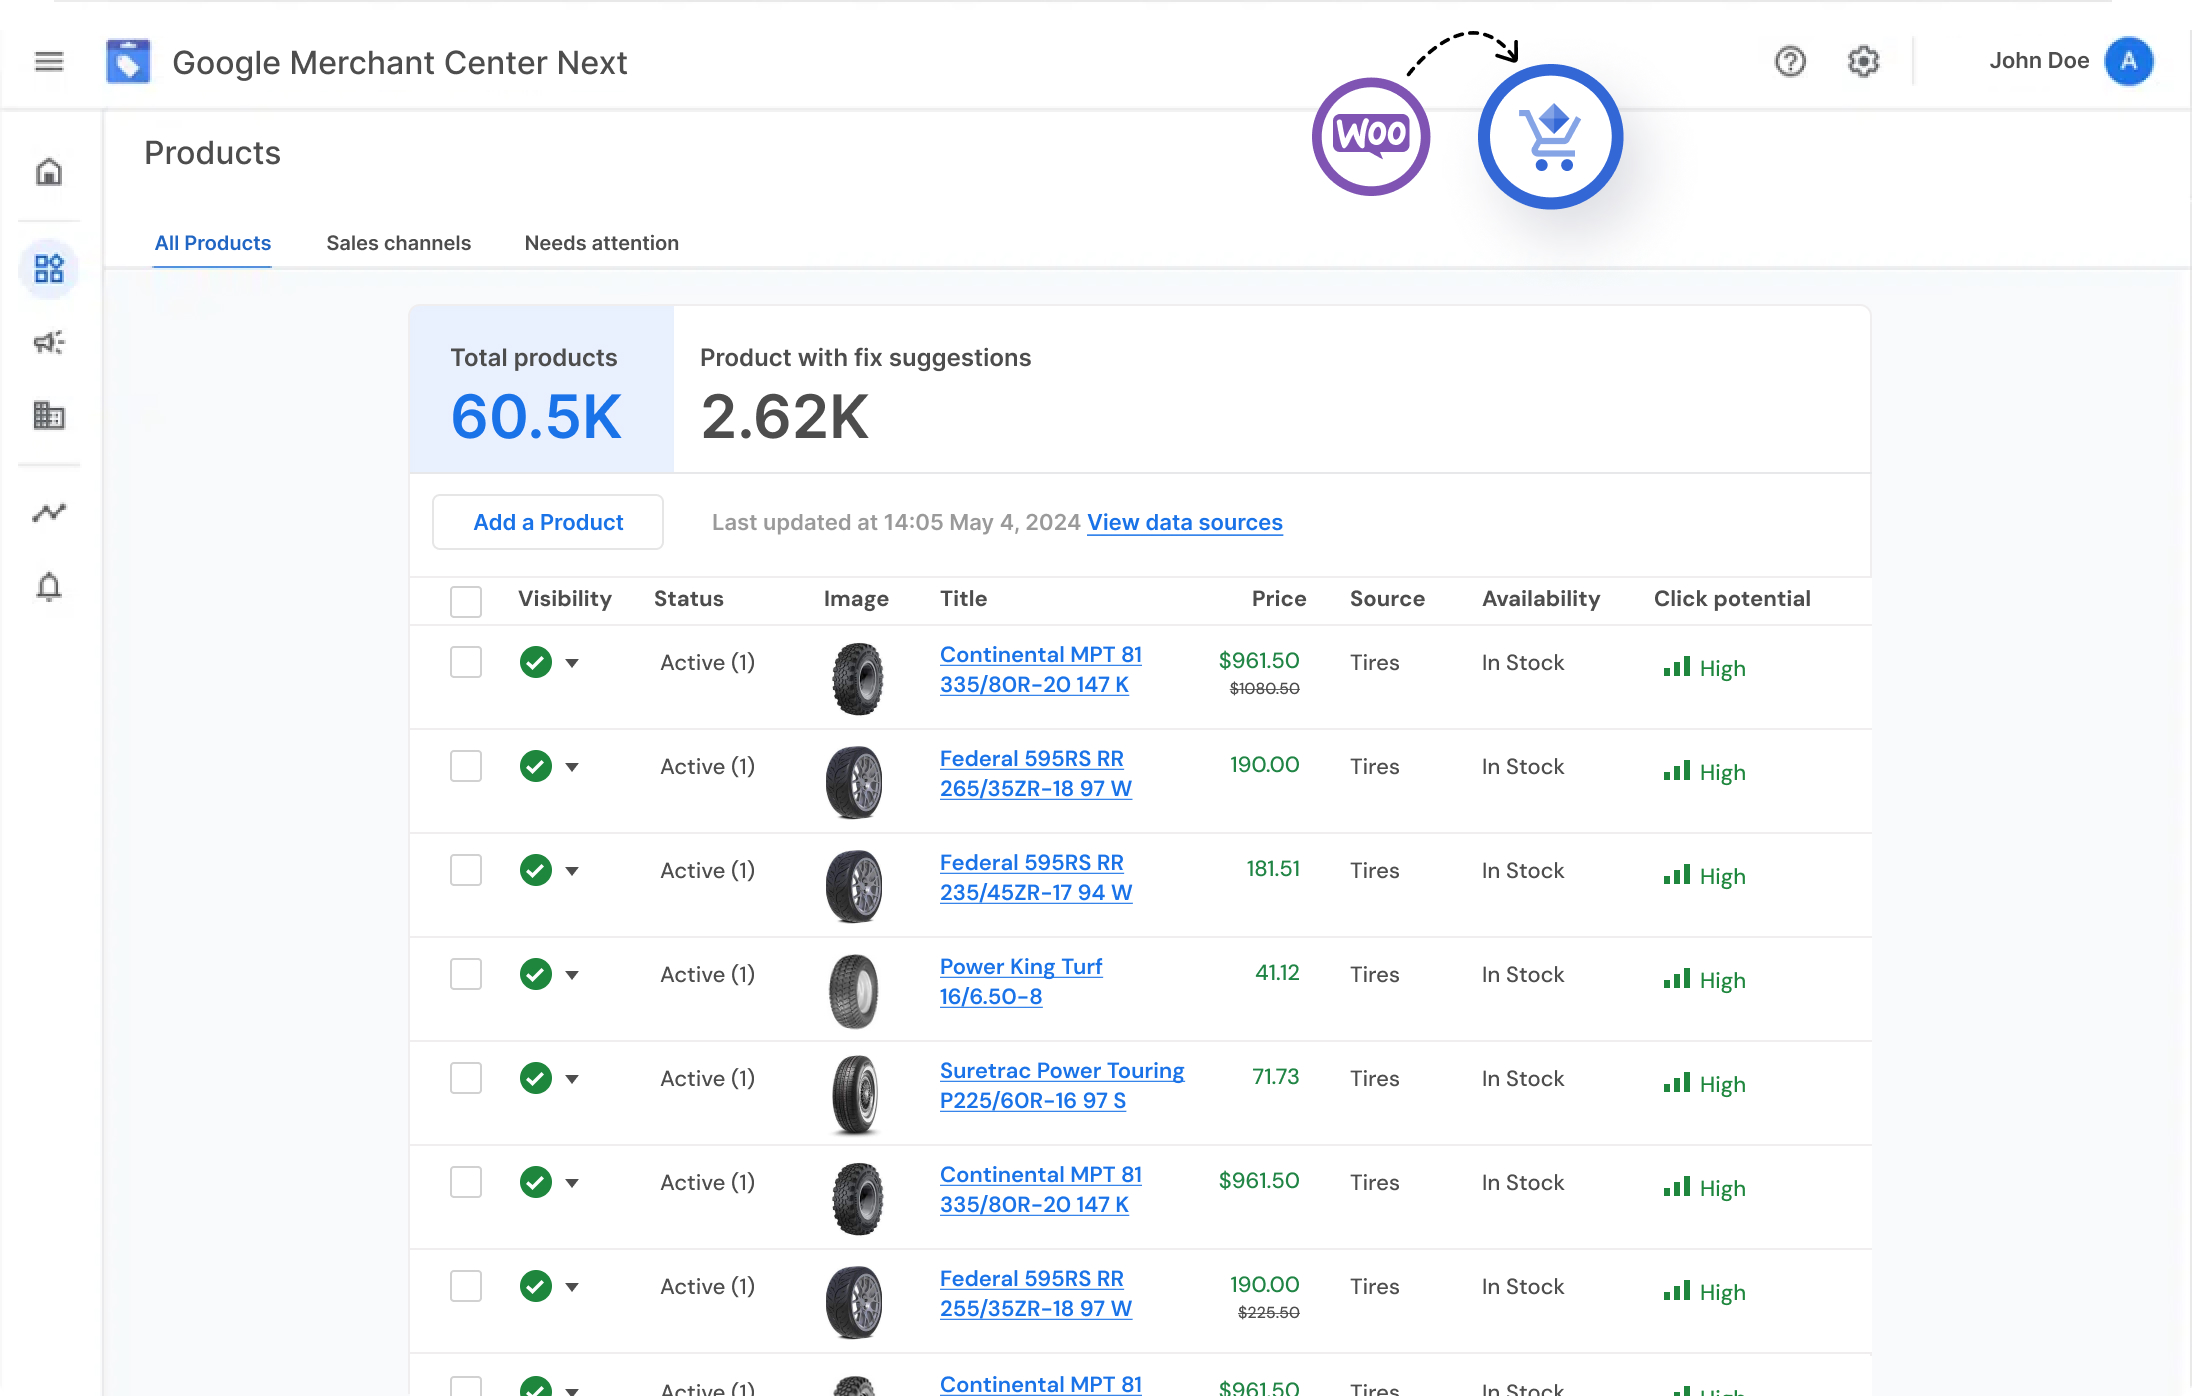Open Federal 595RS RR 235/45ZR-17 94 W link

pyautogui.click(x=1035, y=877)
